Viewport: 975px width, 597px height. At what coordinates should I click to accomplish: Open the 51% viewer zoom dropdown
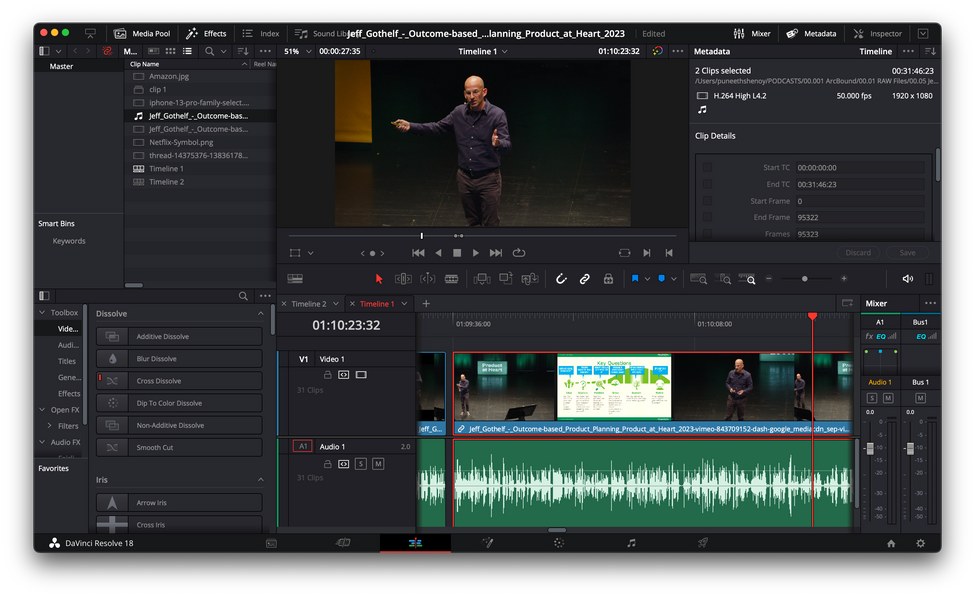[297, 51]
